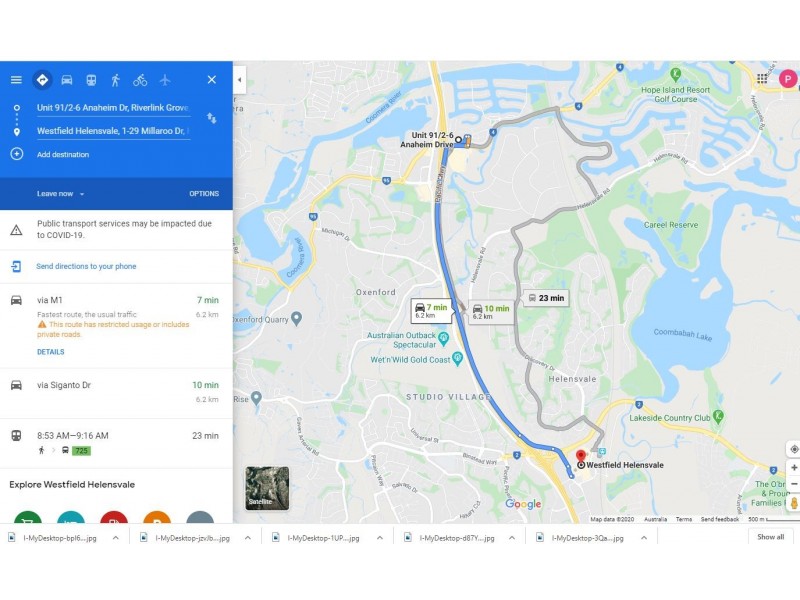Select the flights travel mode icon
The width and height of the screenshot is (800, 600).
[x=164, y=80]
